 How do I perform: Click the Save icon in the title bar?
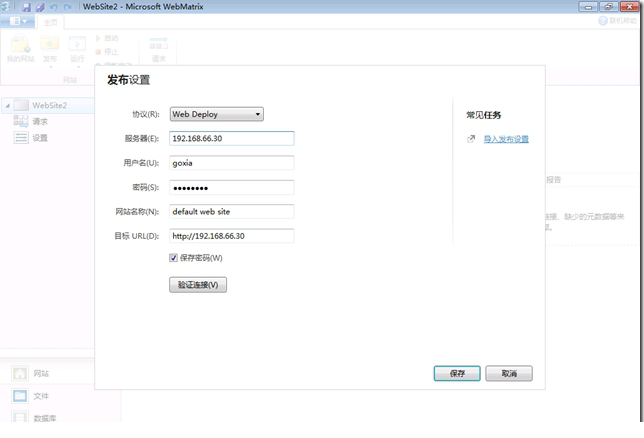(26, 7)
